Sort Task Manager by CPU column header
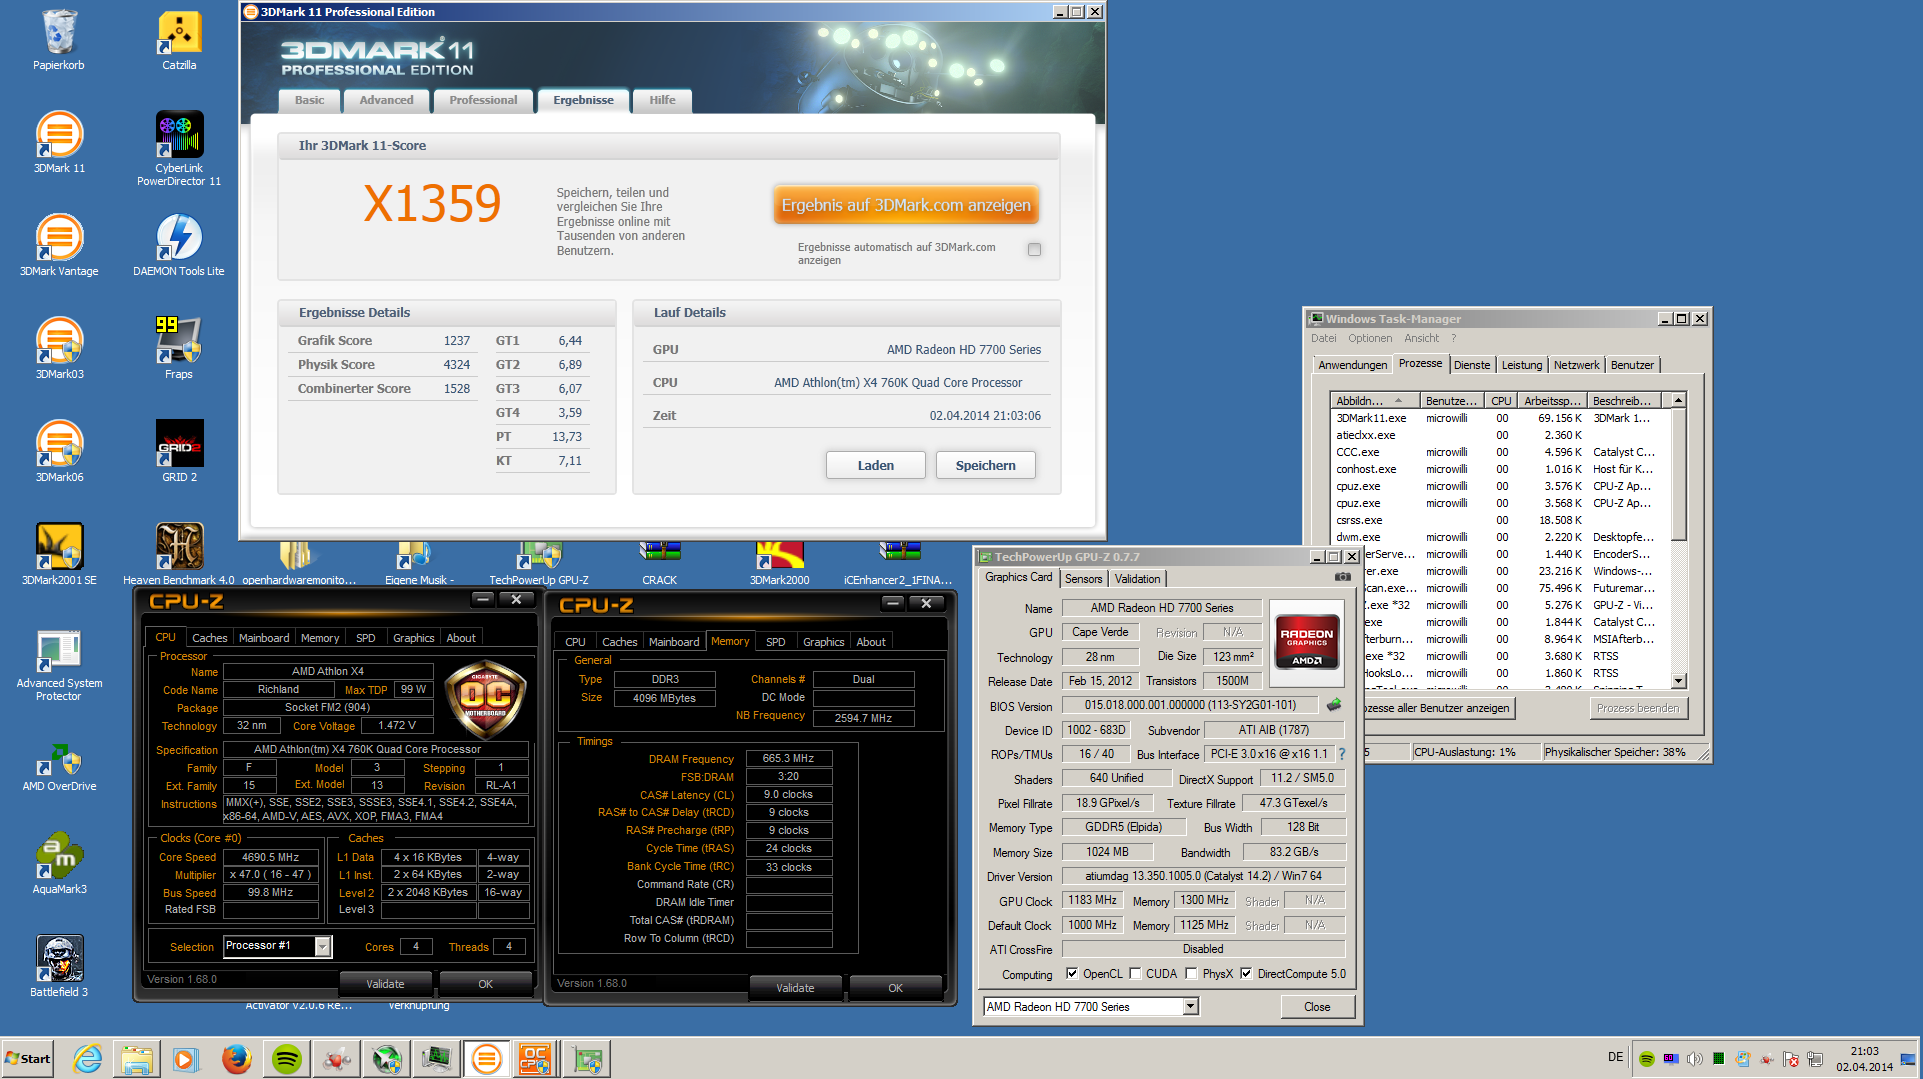 (x=1500, y=401)
